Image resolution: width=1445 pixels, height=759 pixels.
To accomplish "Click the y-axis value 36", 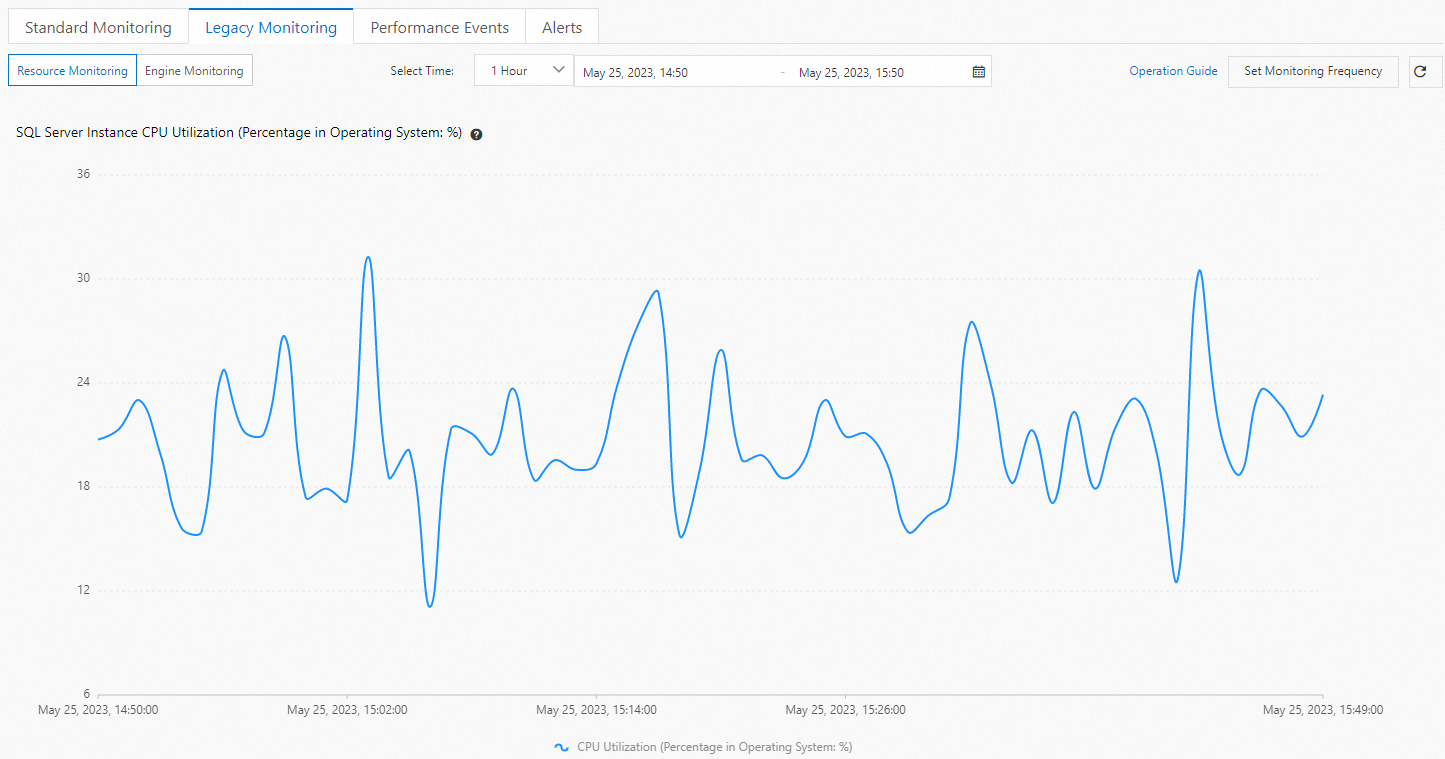I will click(x=83, y=174).
